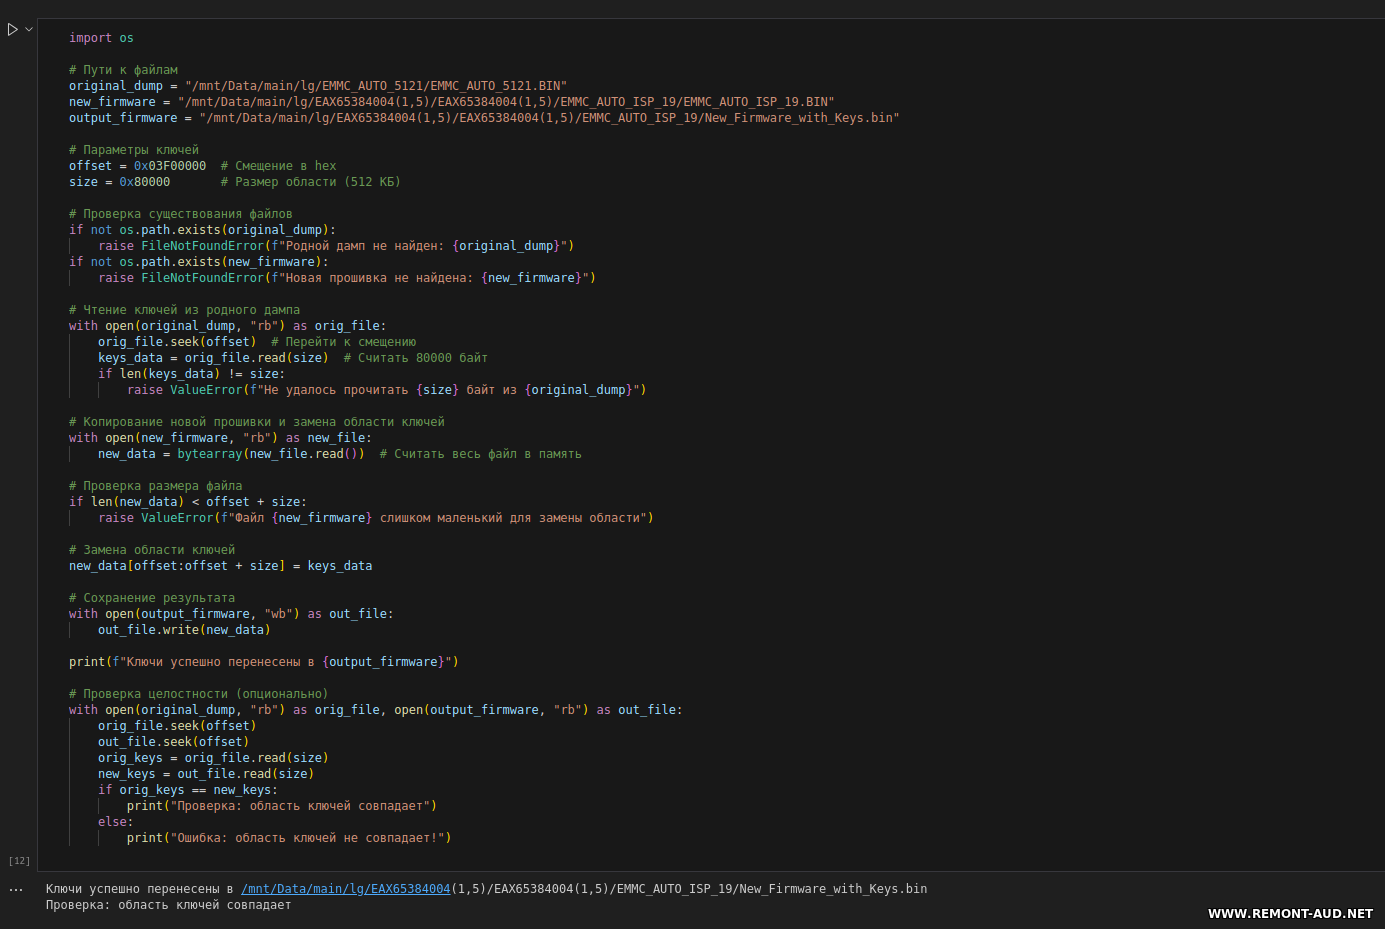Viewport: 1385px width, 929px height.
Task: Open the run options chevron beside play button
Action: (29, 30)
